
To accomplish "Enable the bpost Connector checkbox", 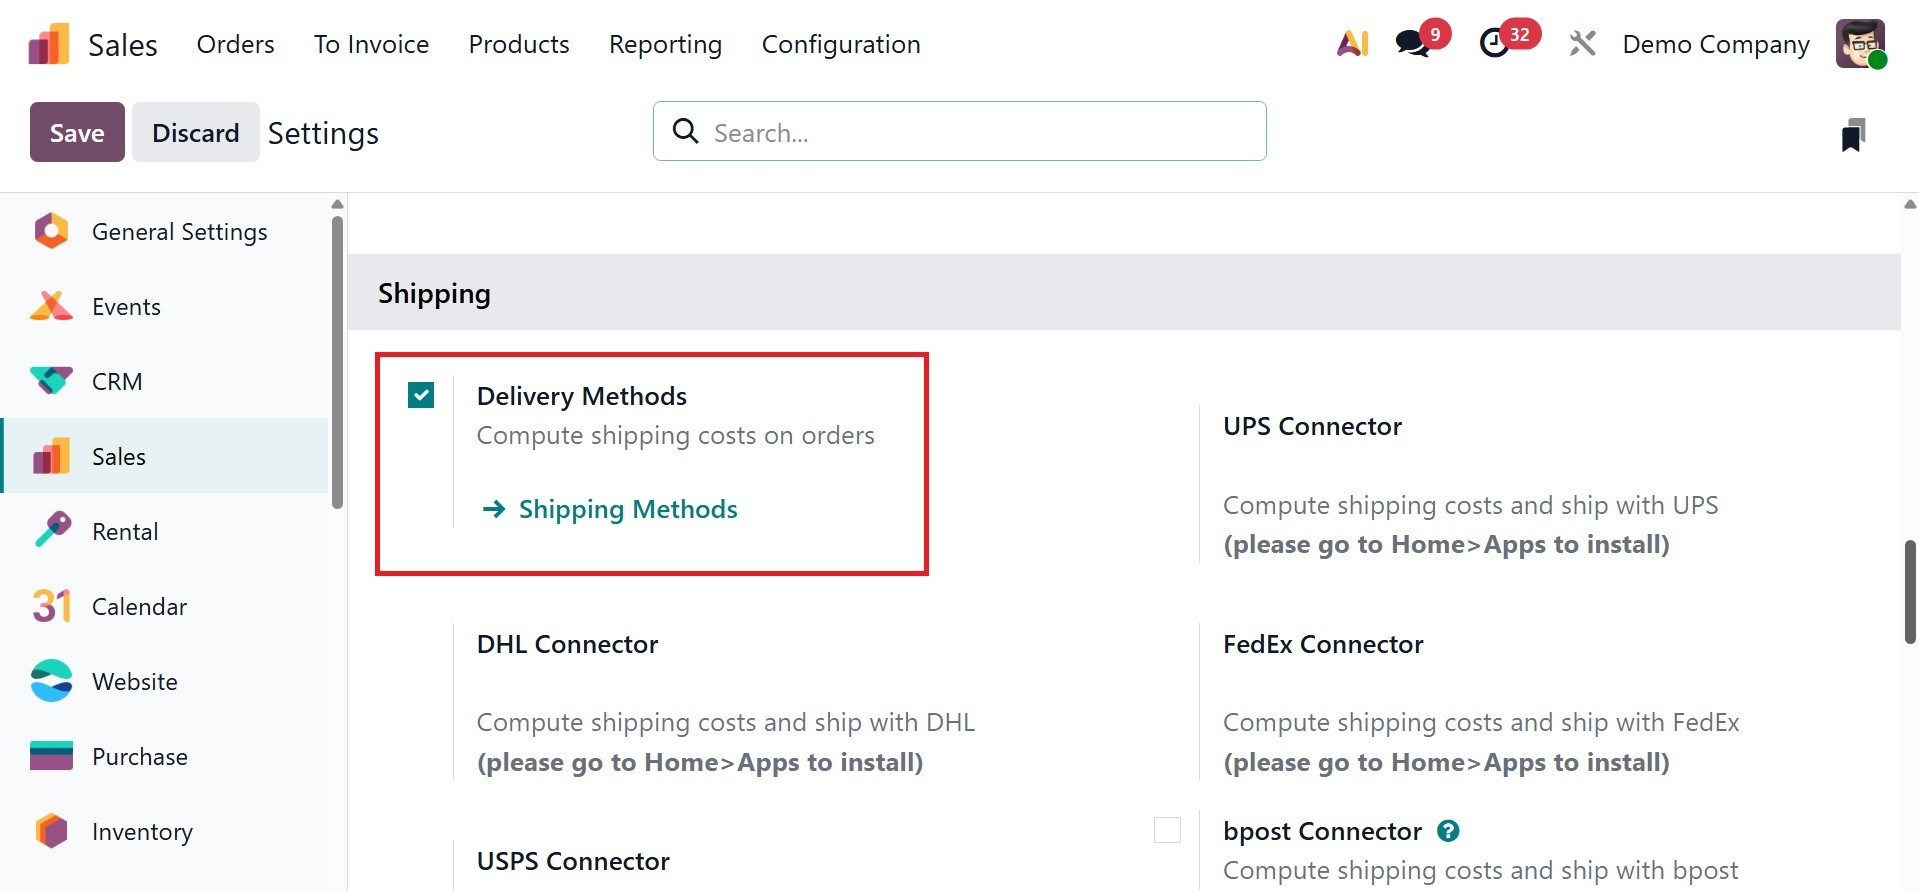I will tap(1167, 830).
